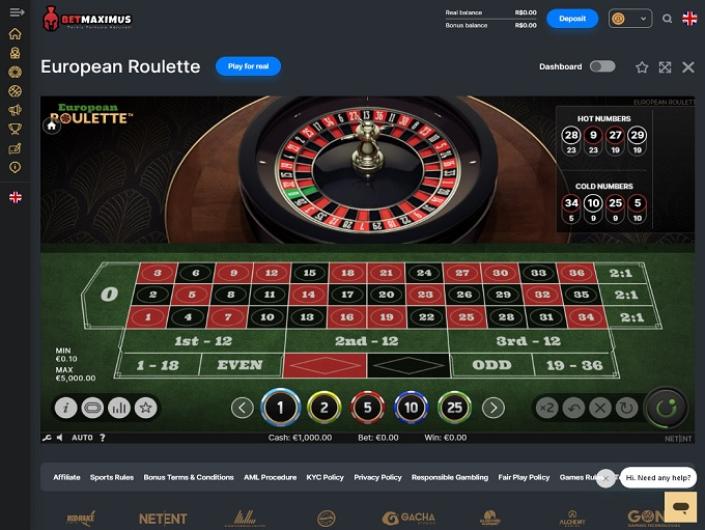
Task: Expand the sidebar hamburger menu
Action: click(x=17, y=12)
